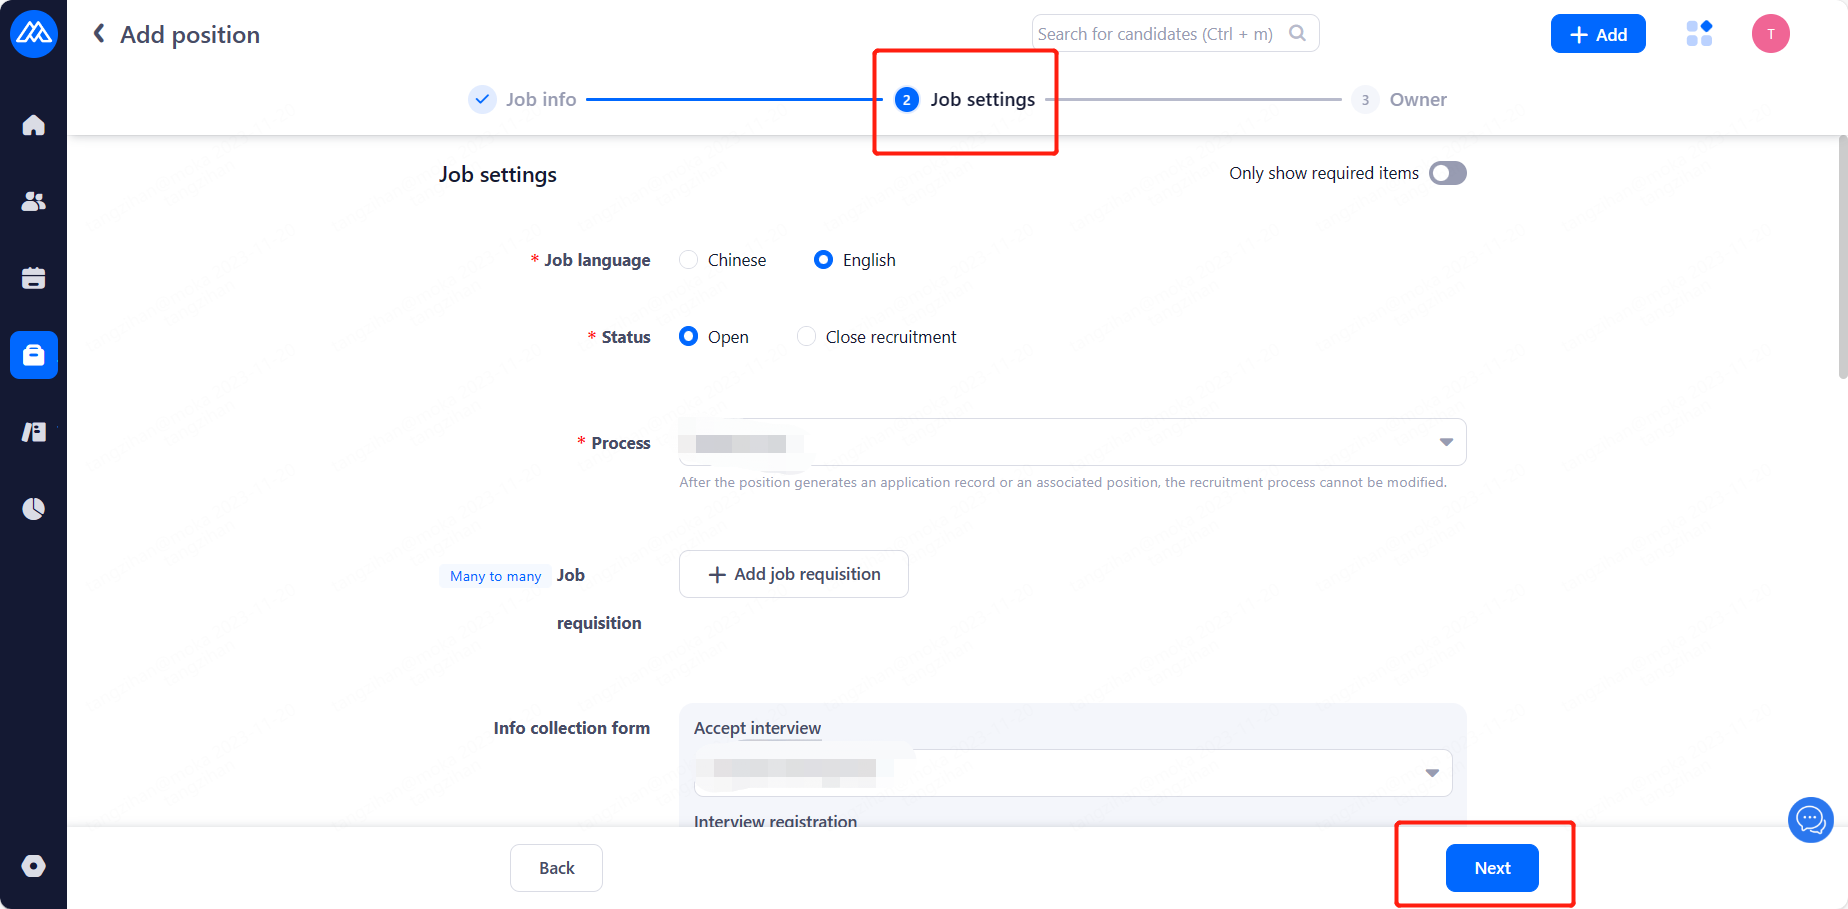Open the positions briefcase icon
The image size is (1848, 909).
(x=33, y=355)
